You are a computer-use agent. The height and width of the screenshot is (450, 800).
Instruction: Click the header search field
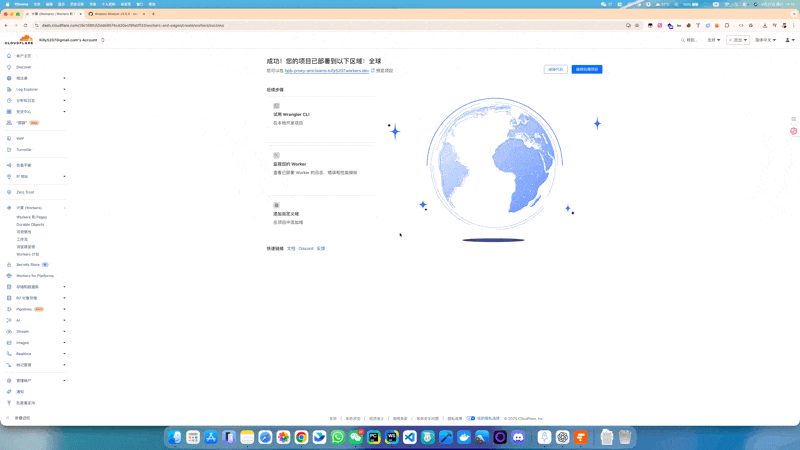click(690, 40)
